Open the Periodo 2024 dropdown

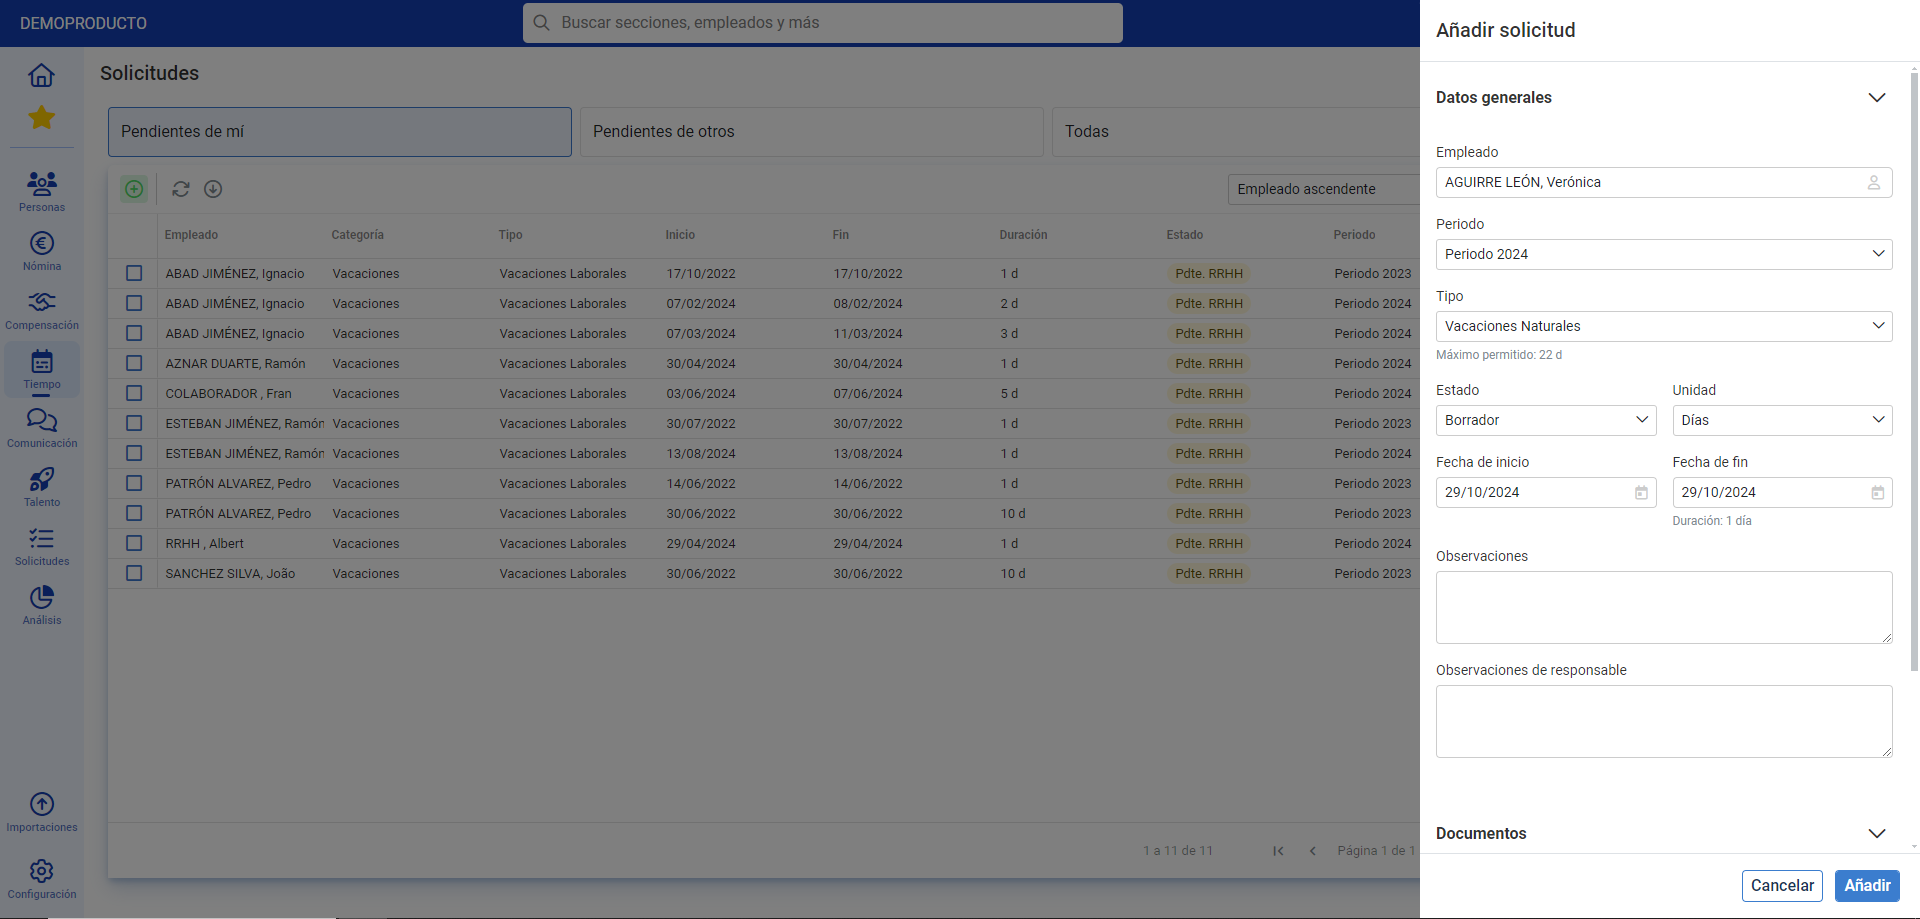point(1664,254)
